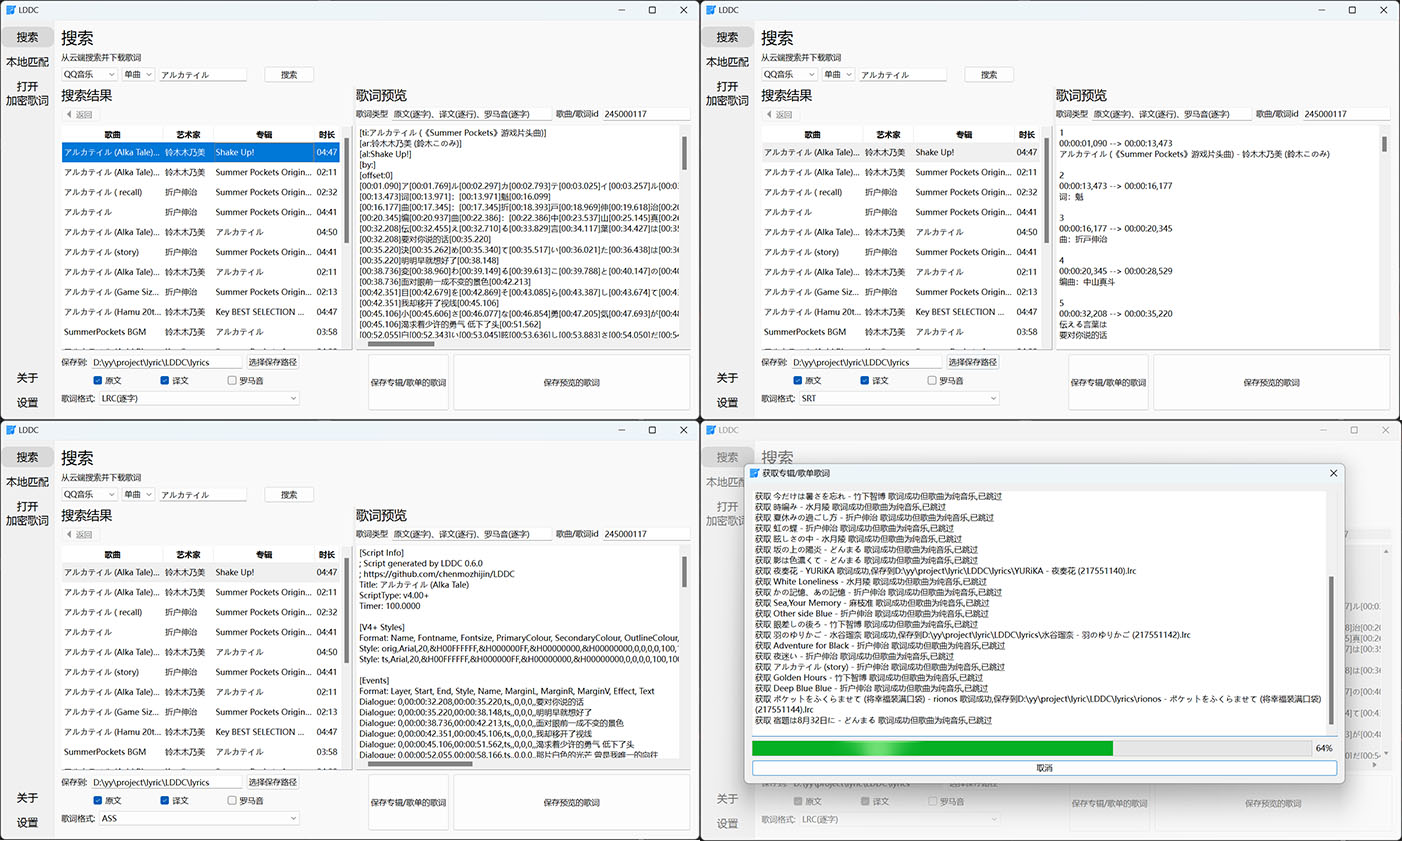Select アルカテイル (story) row in SRT window

coord(901,252)
